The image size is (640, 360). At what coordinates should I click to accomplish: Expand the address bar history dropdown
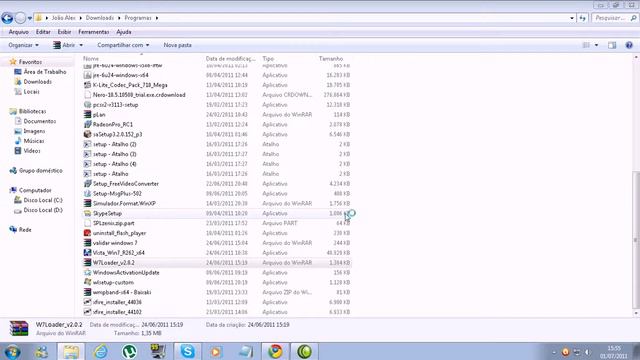pyautogui.click(x=571, y=18)
